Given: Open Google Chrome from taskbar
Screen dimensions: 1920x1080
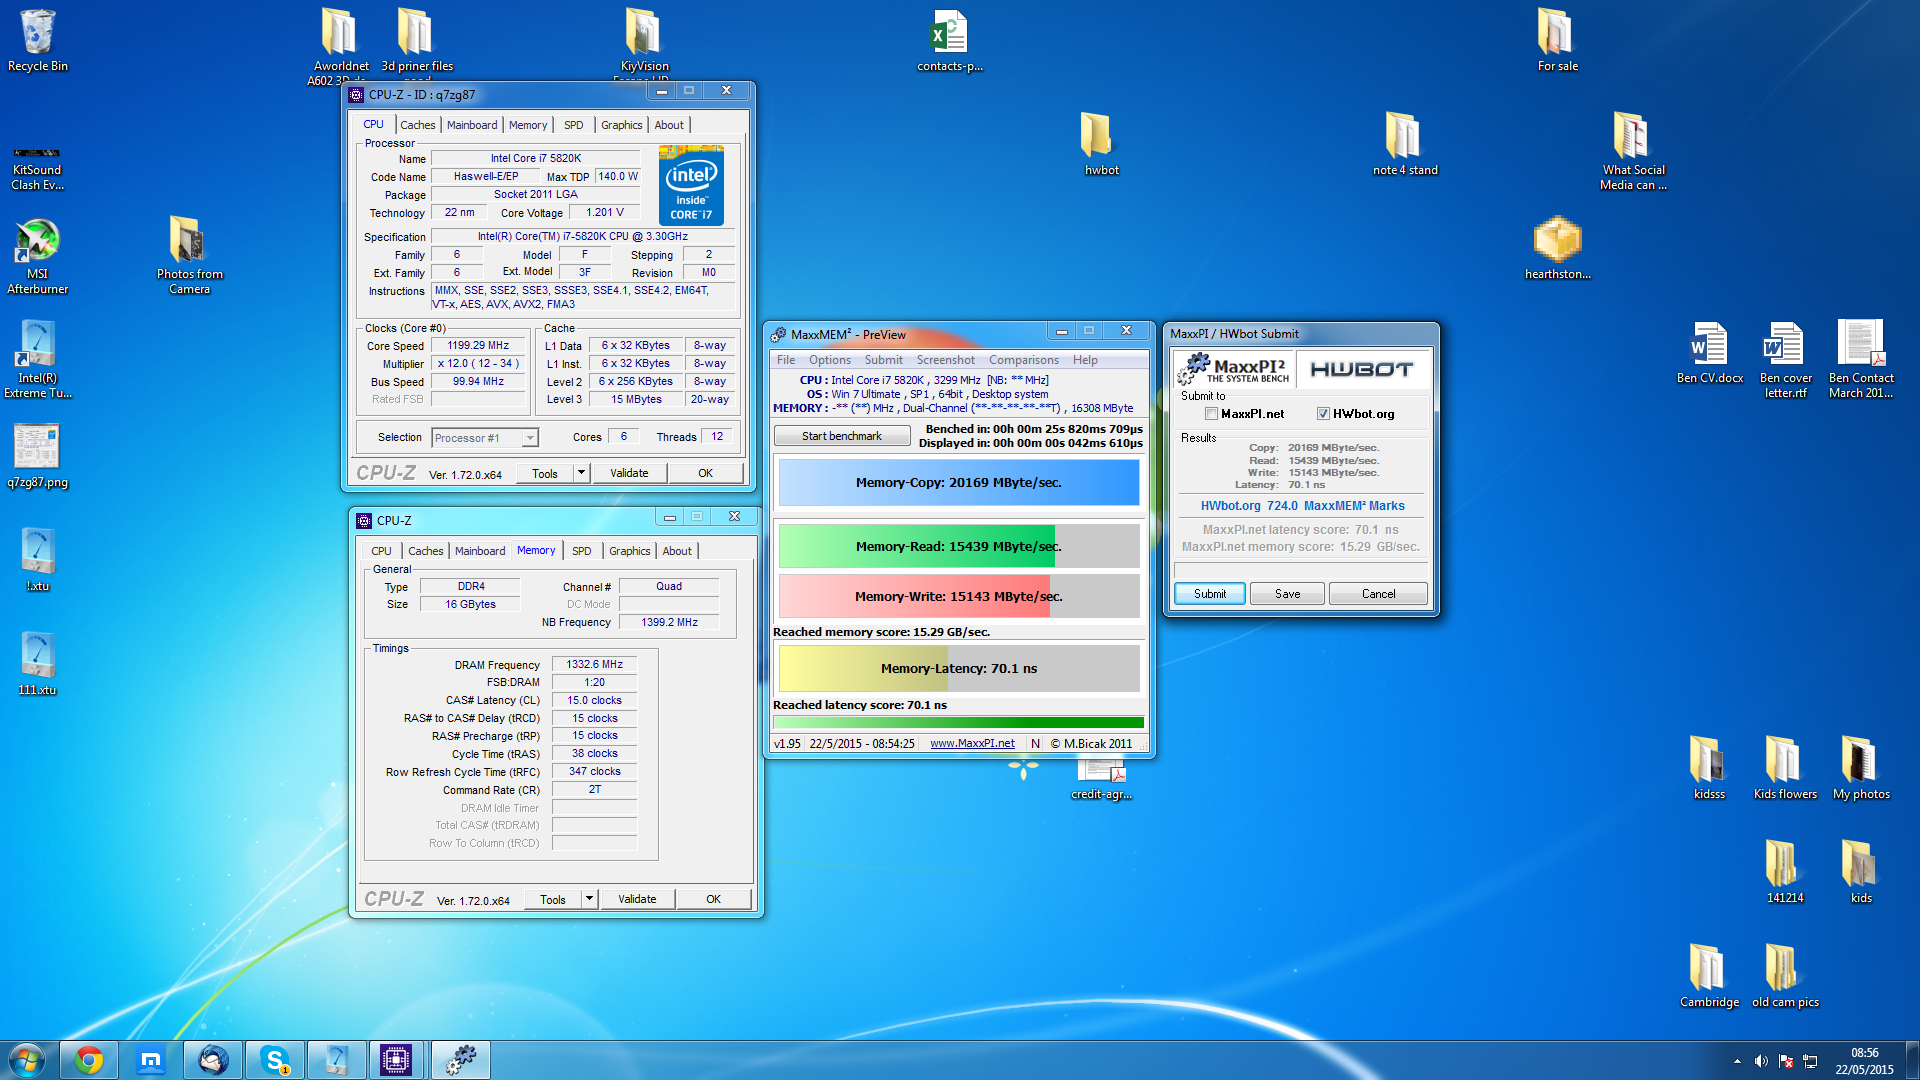Looking at the screenshot, I should pos(89,1060).
